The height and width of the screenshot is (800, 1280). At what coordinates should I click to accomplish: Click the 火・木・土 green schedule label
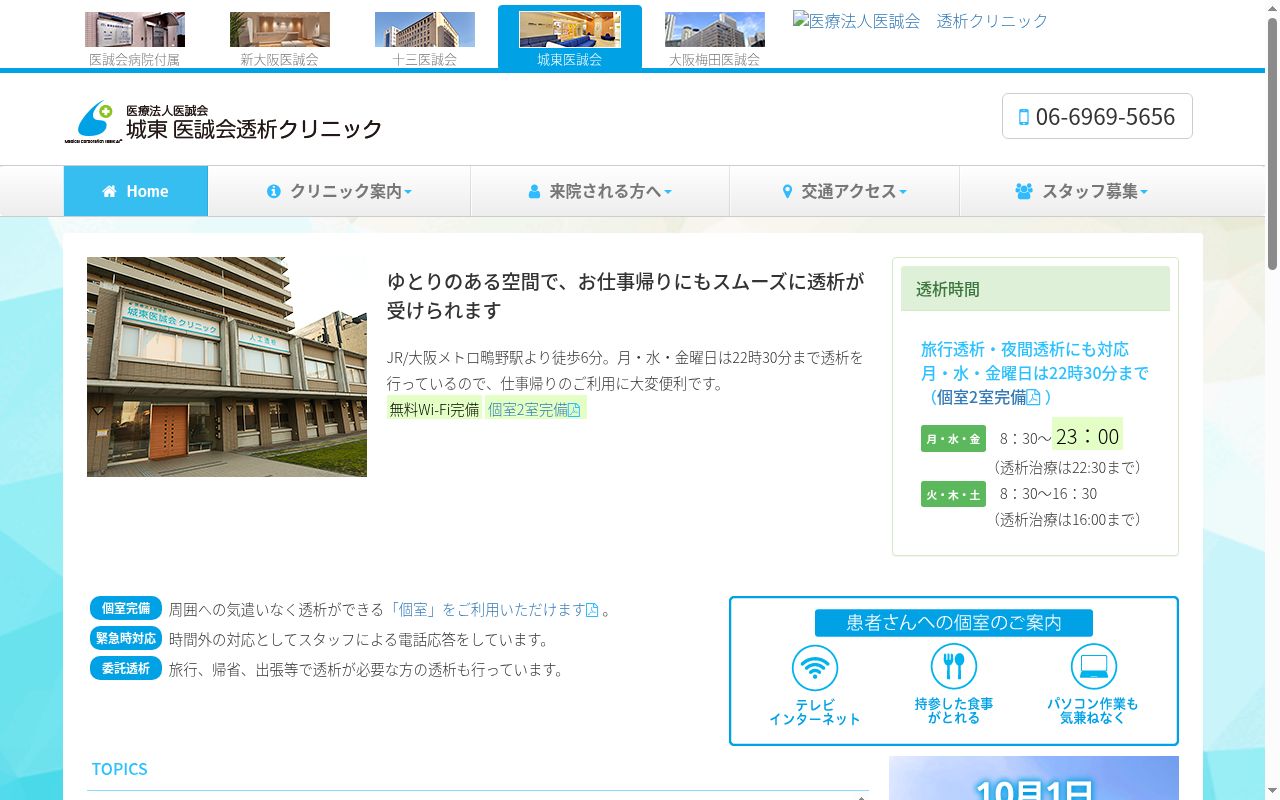coord(953,494)
